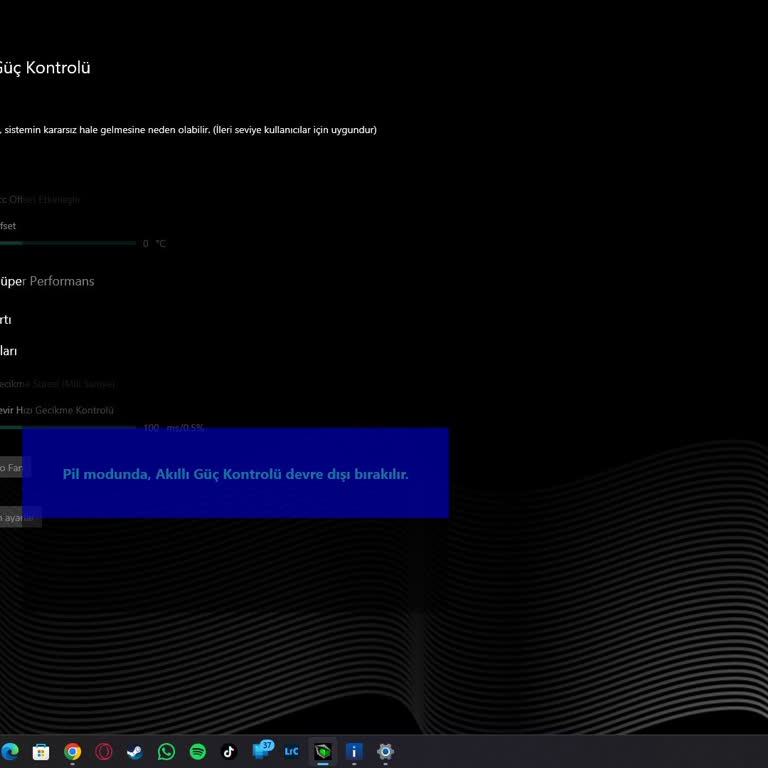Launch Spotify from the taskbar
768x768 pixels.
tap(197, 751)
